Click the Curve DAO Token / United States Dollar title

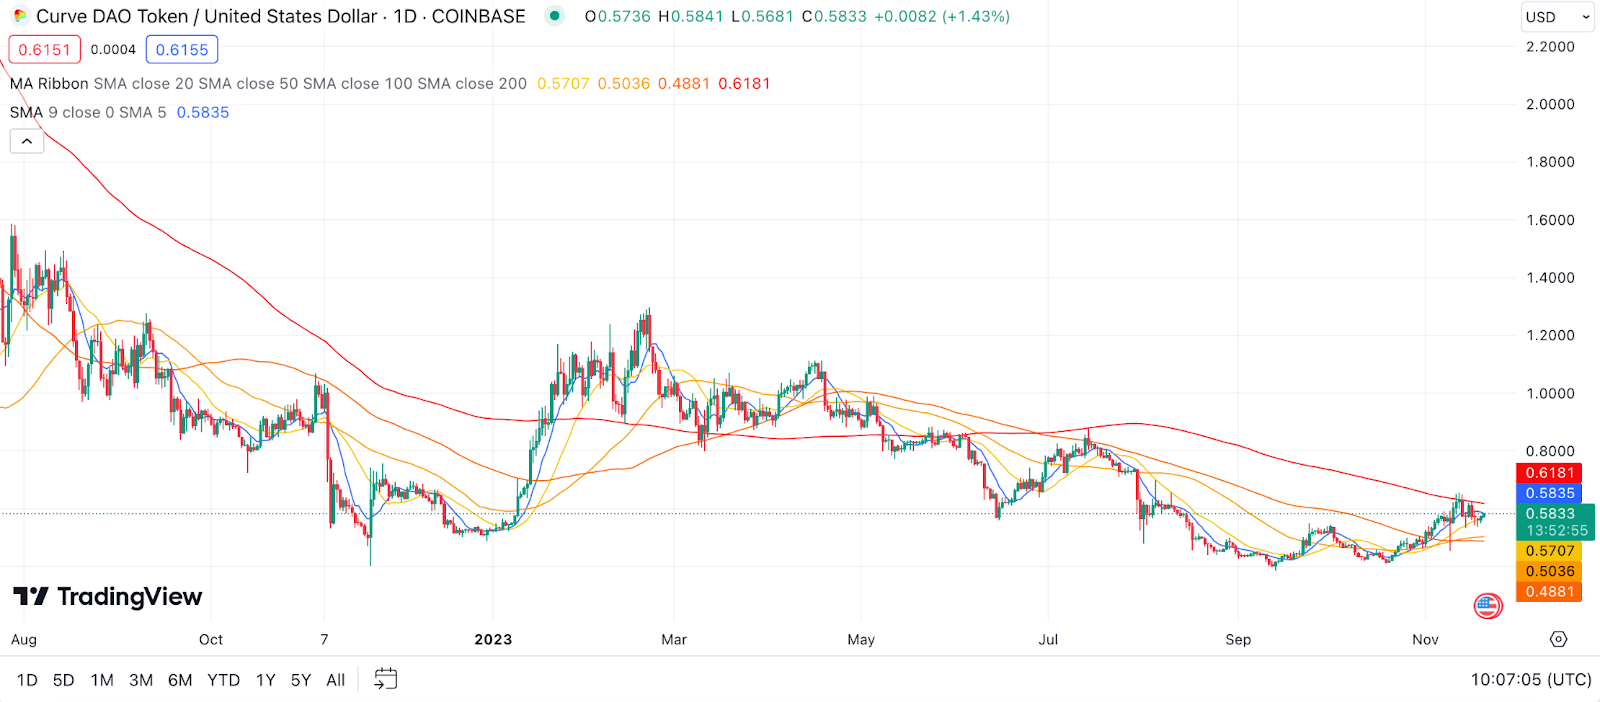(x=207, y=16)
